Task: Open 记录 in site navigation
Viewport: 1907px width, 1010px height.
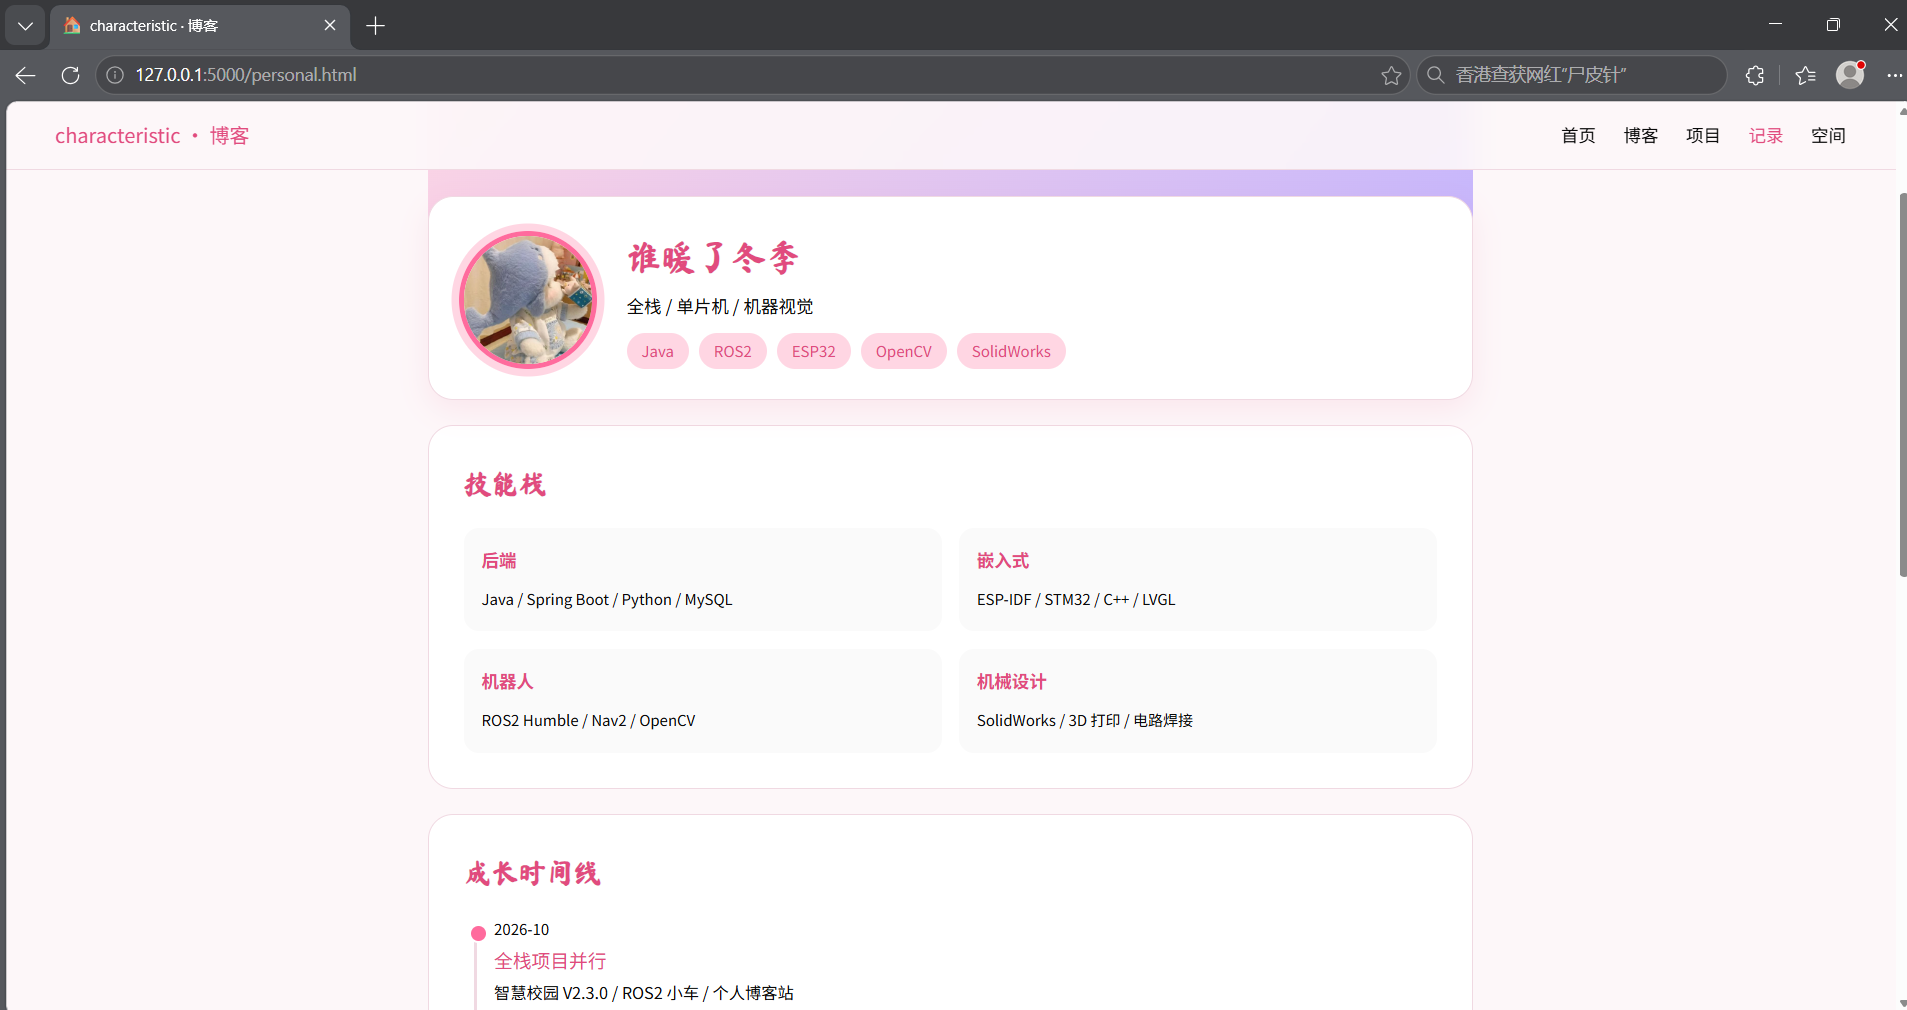Action: tap(1766, 136)
